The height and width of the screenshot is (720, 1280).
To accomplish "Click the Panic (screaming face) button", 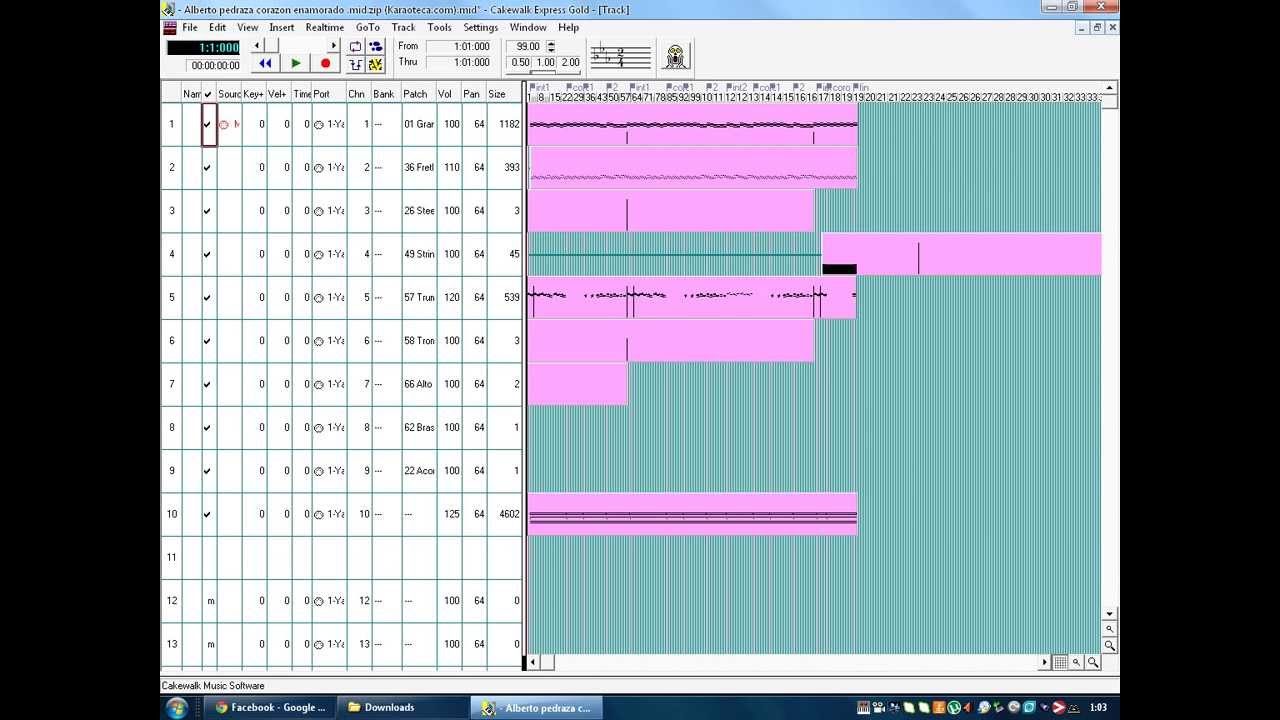I will [x=676, y=56].
